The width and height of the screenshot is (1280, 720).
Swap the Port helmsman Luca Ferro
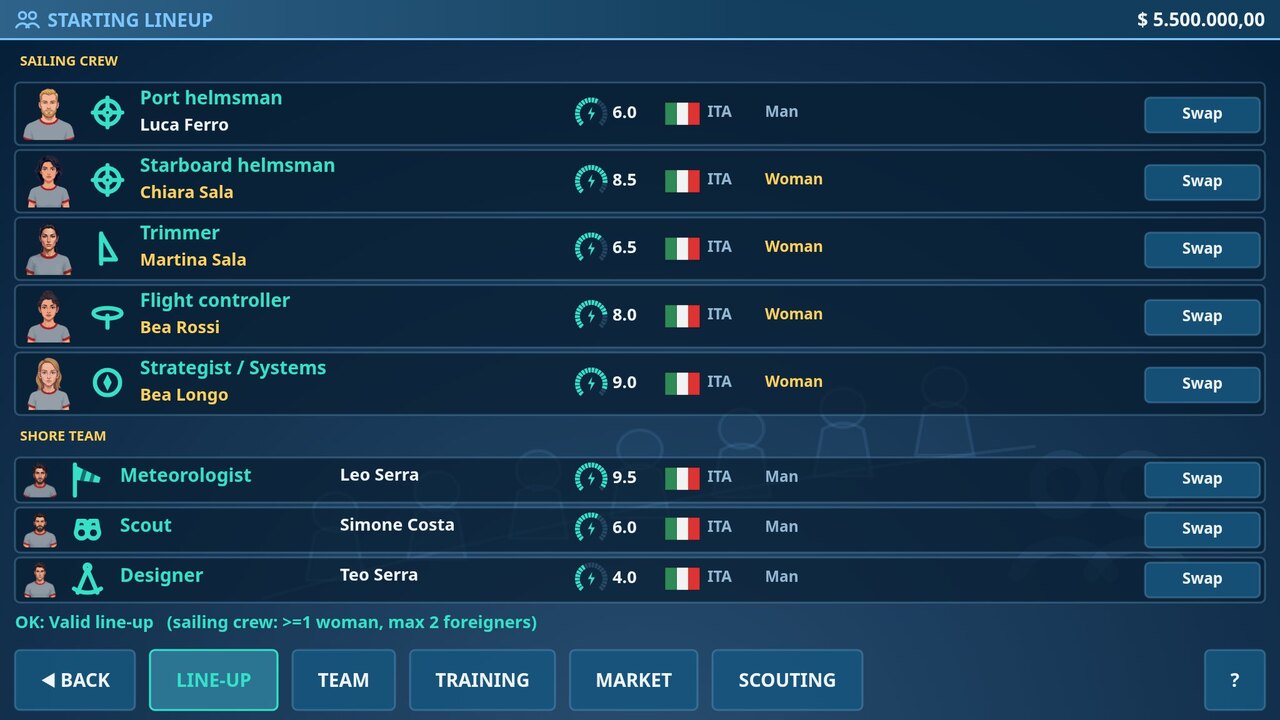tap(1202, 114)
